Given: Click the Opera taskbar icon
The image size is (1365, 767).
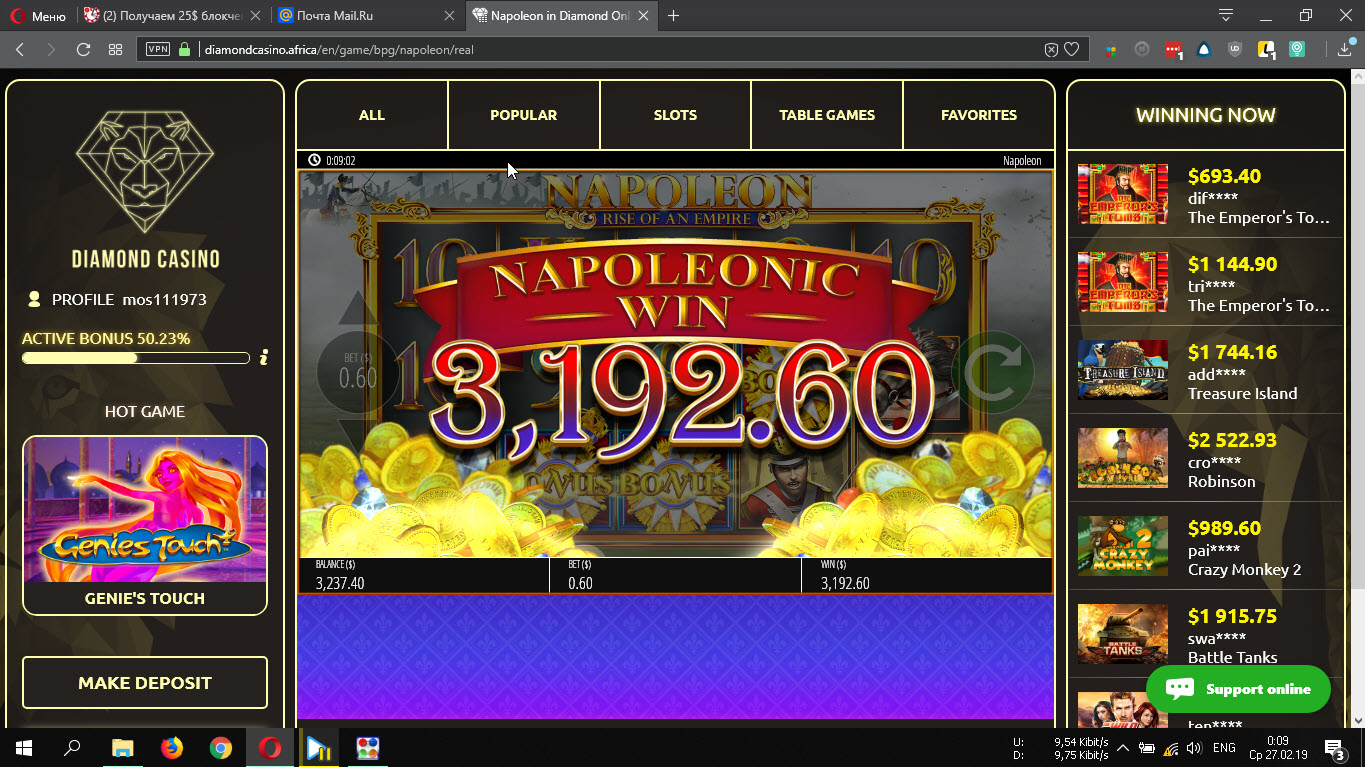Looking at the screenshot, I should click(270, 748).
